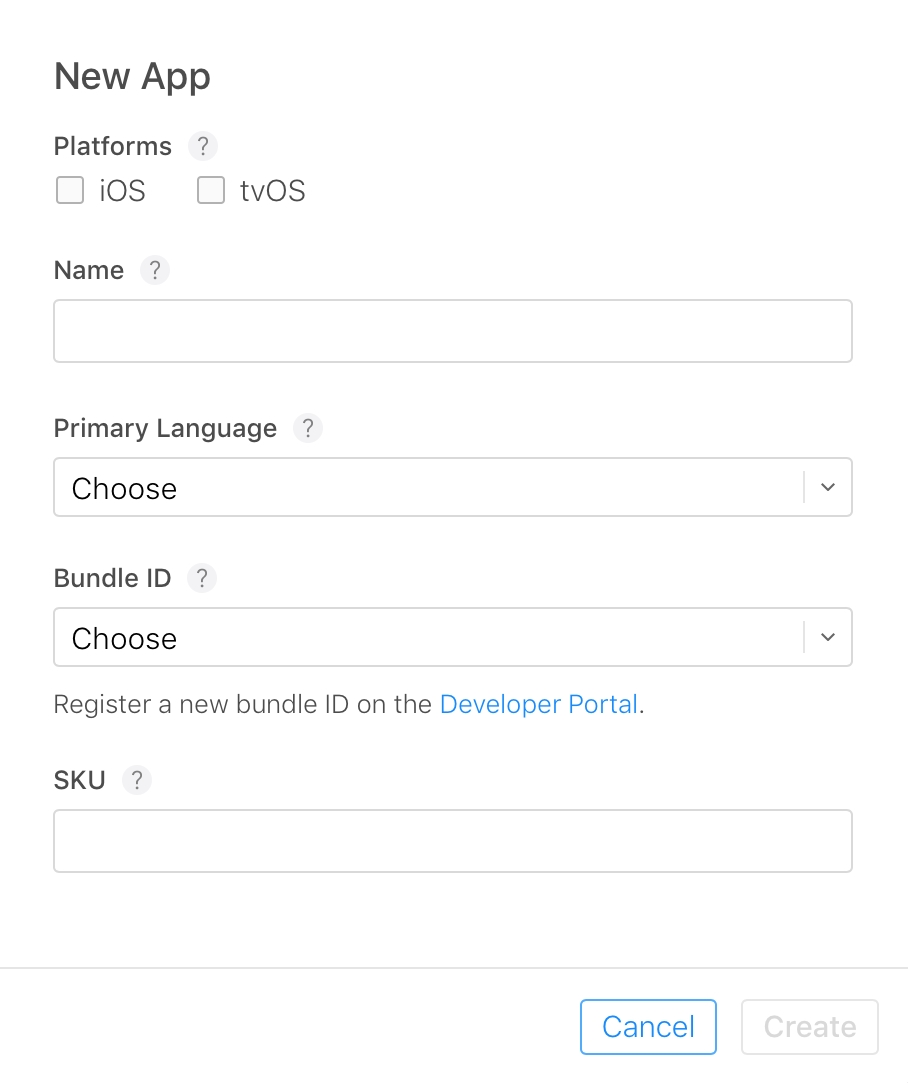This screenshot has width=908, height=1083.
Task: Expand the Bundle ID dropdown
Action: click(453, 637)
